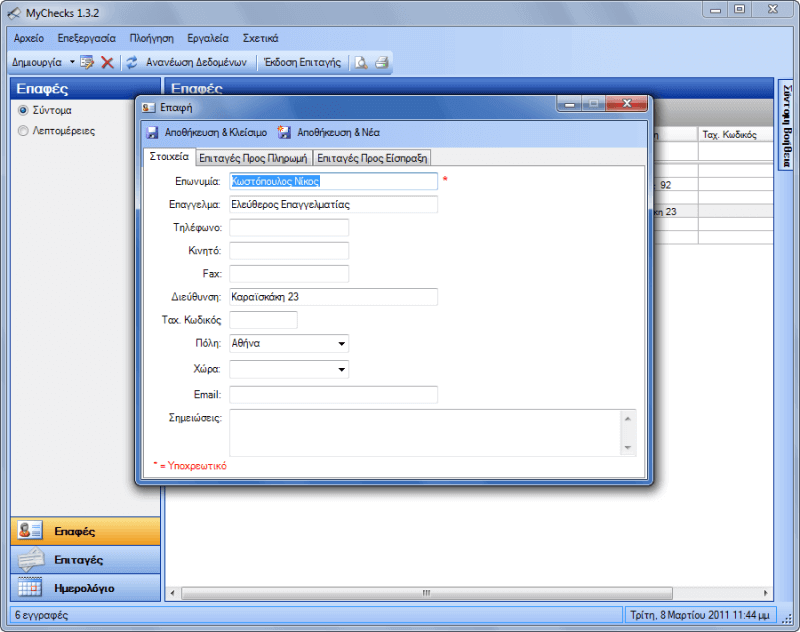Open the Δημιουργία dropdown arrow
The height and width of the screenshot is (632, 800).
click(72, 62)
